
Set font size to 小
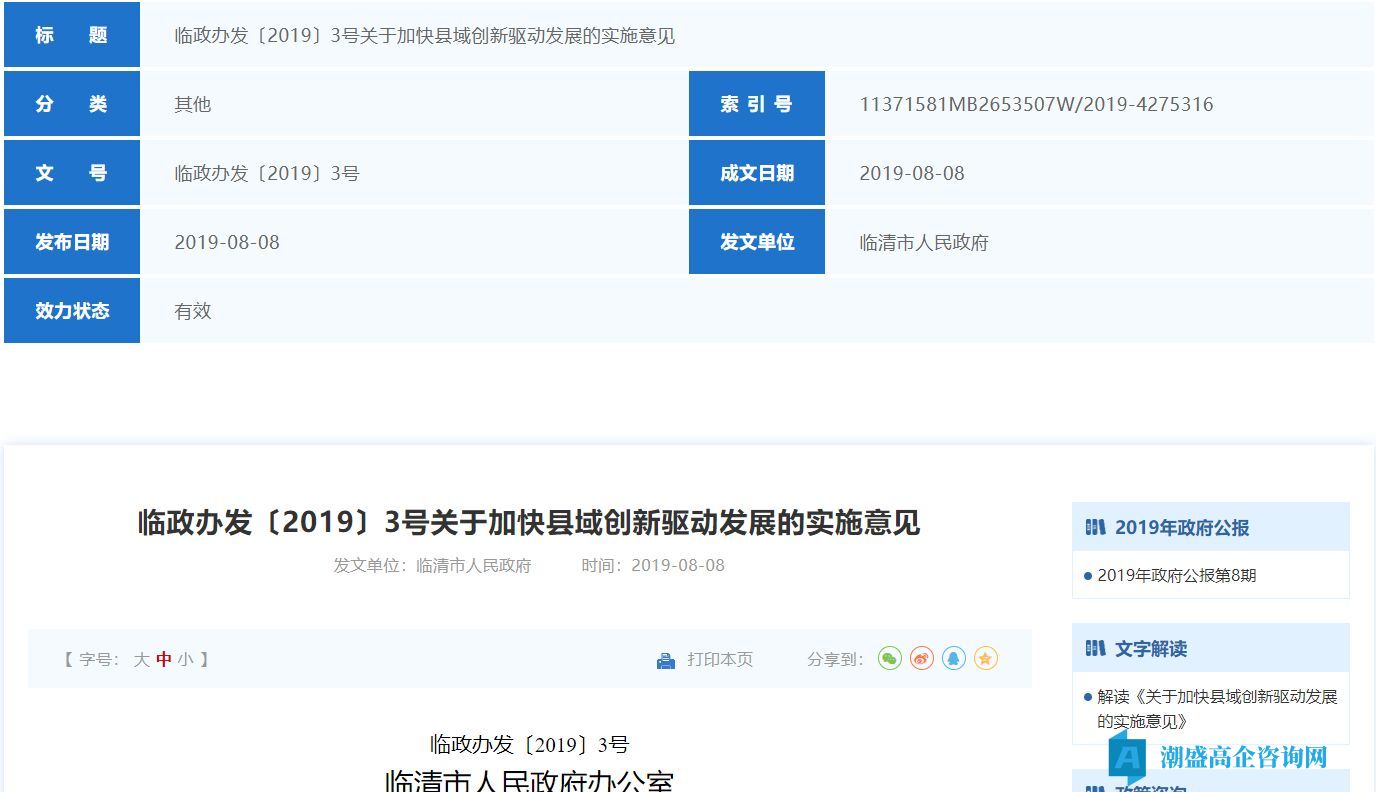(185, 659)
